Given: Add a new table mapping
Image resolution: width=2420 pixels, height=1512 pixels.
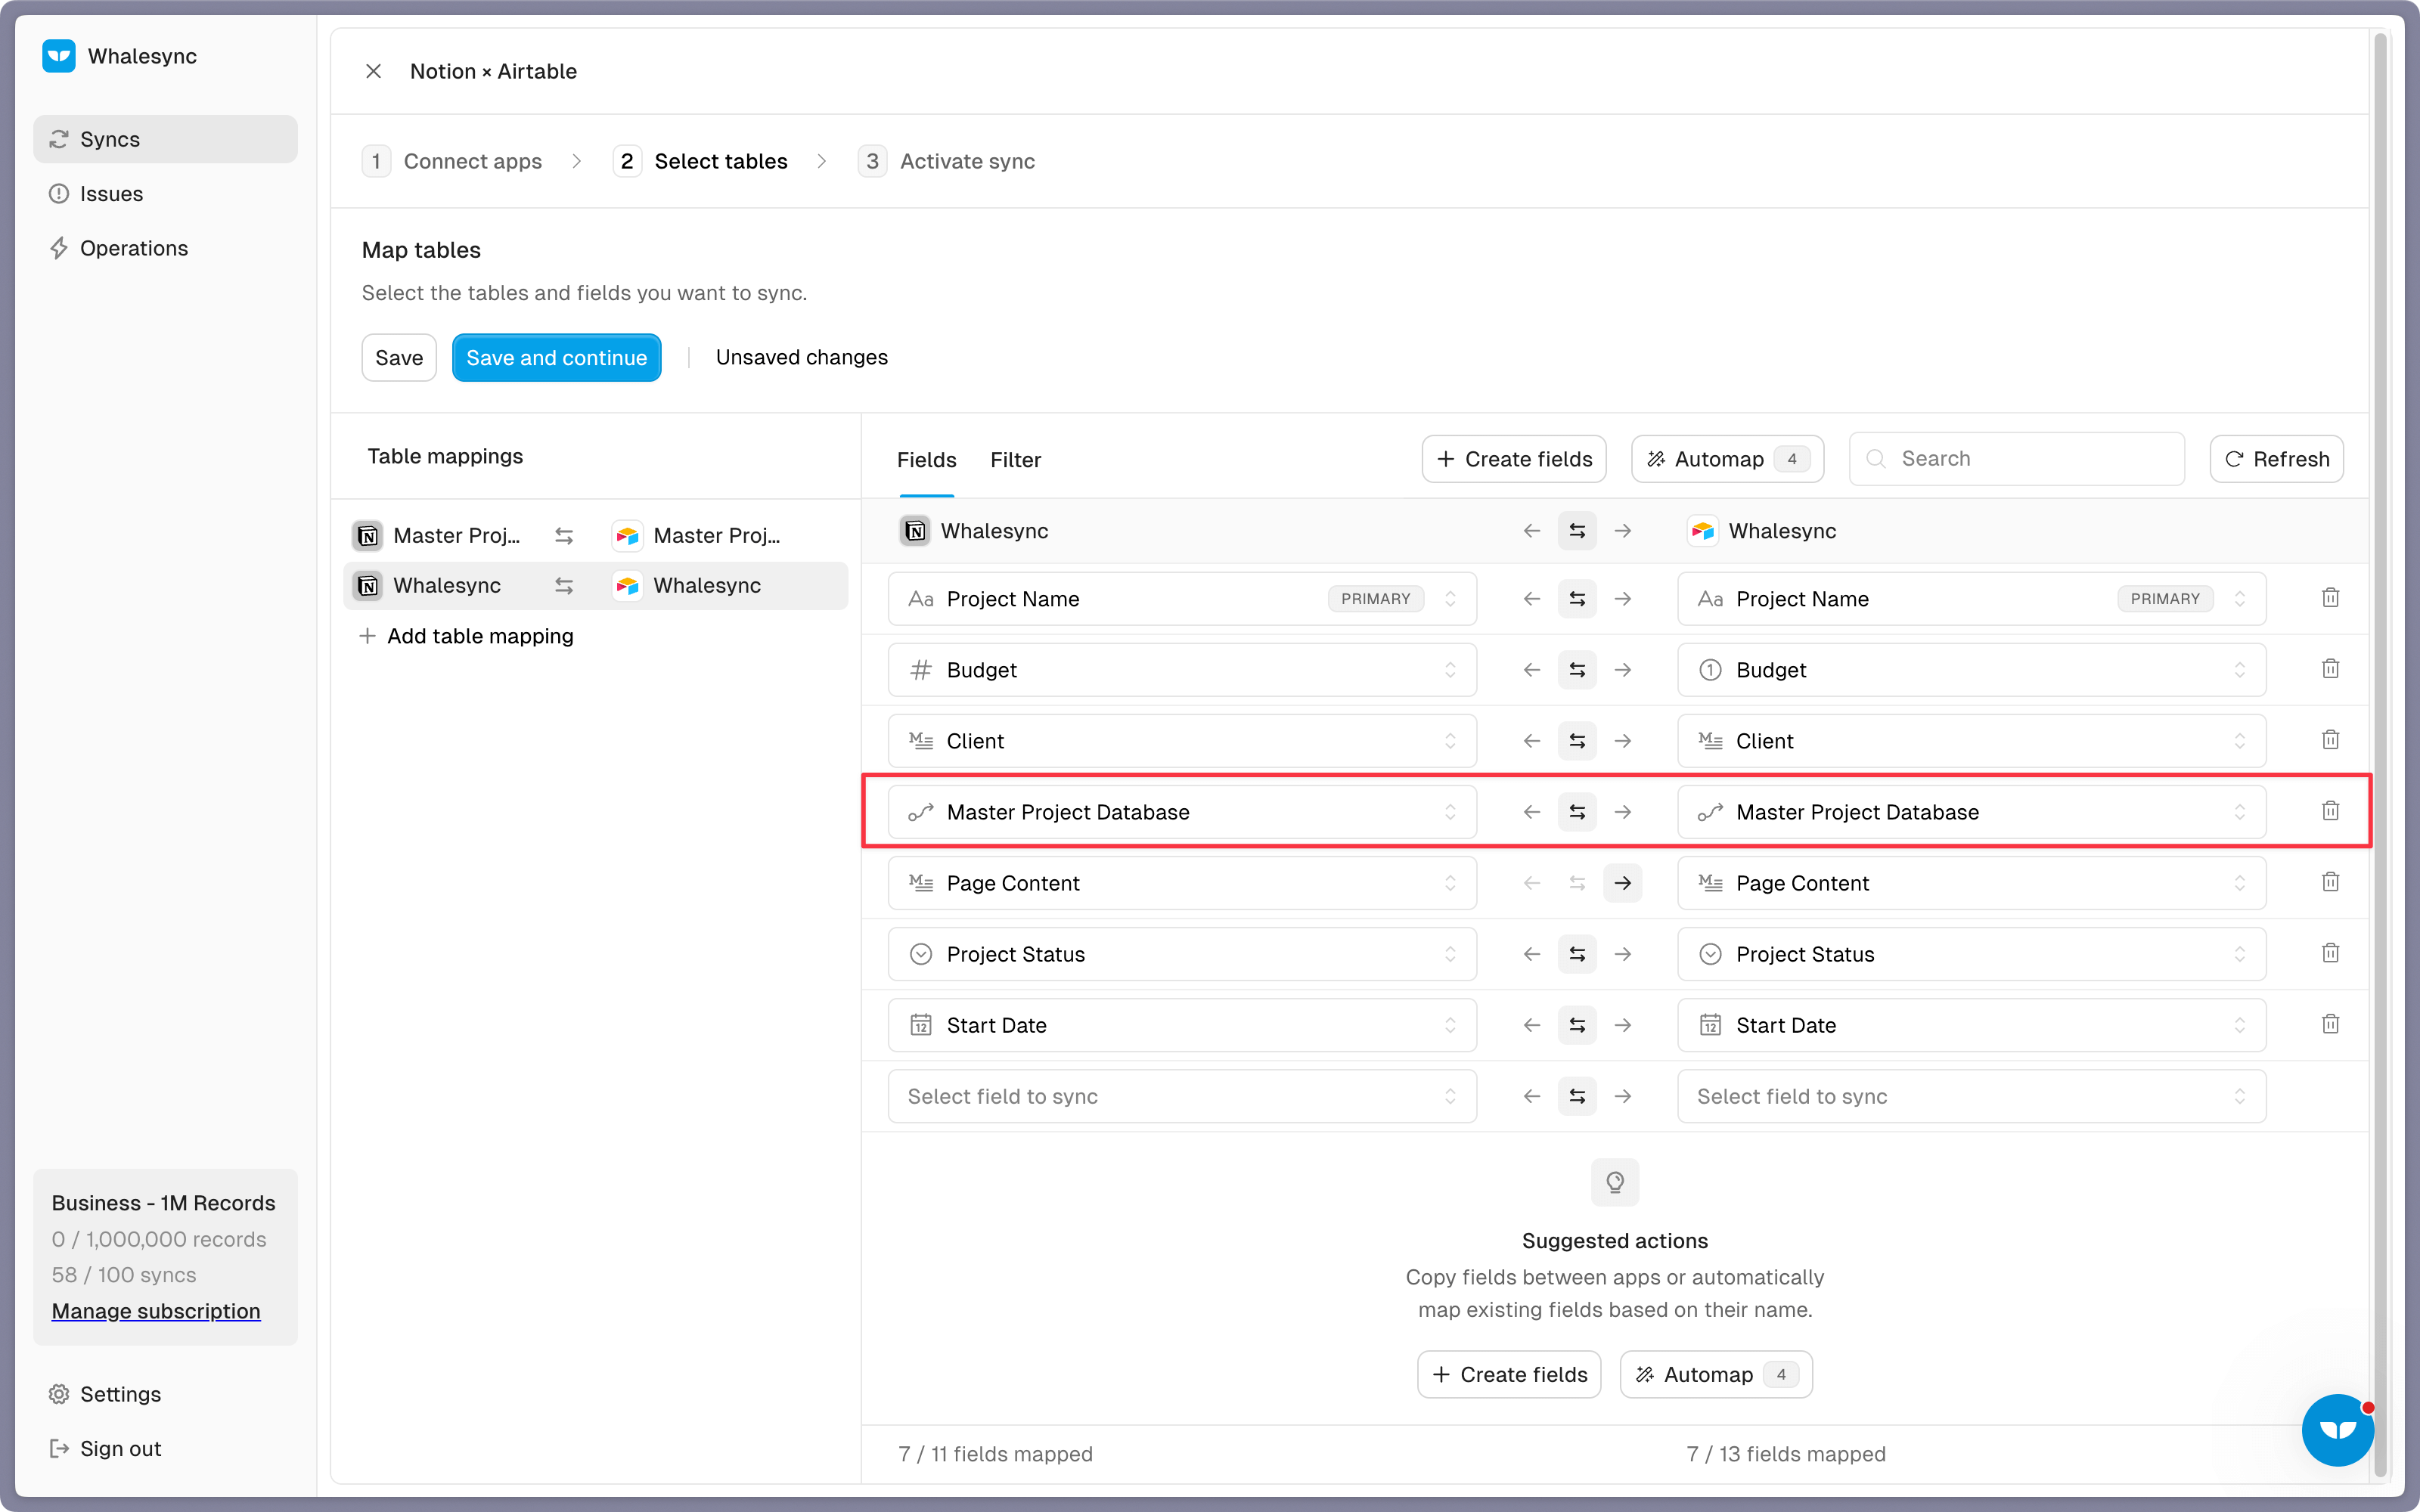Looking at the screenshot, I should coord(466,636).
